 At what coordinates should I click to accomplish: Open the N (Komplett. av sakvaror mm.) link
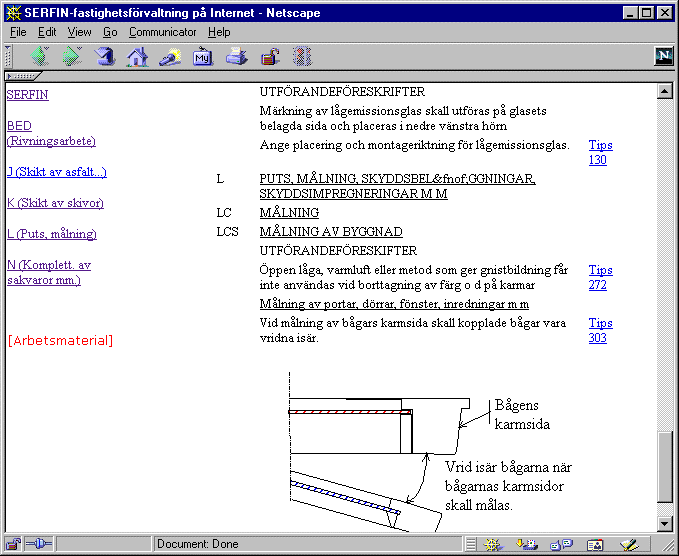(x=49, y=272)
